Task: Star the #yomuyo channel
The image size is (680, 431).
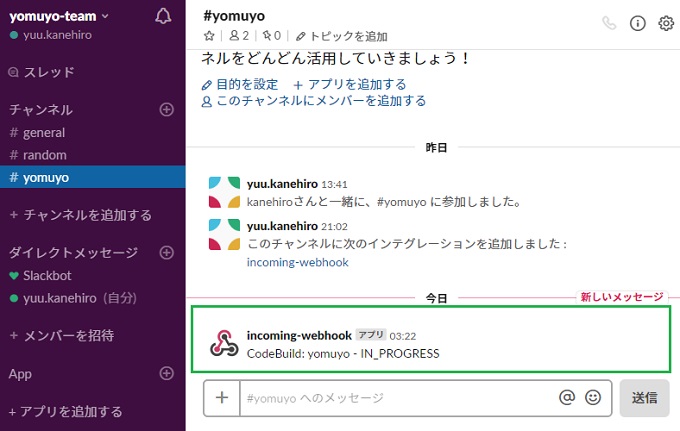Action: point(209,36)
